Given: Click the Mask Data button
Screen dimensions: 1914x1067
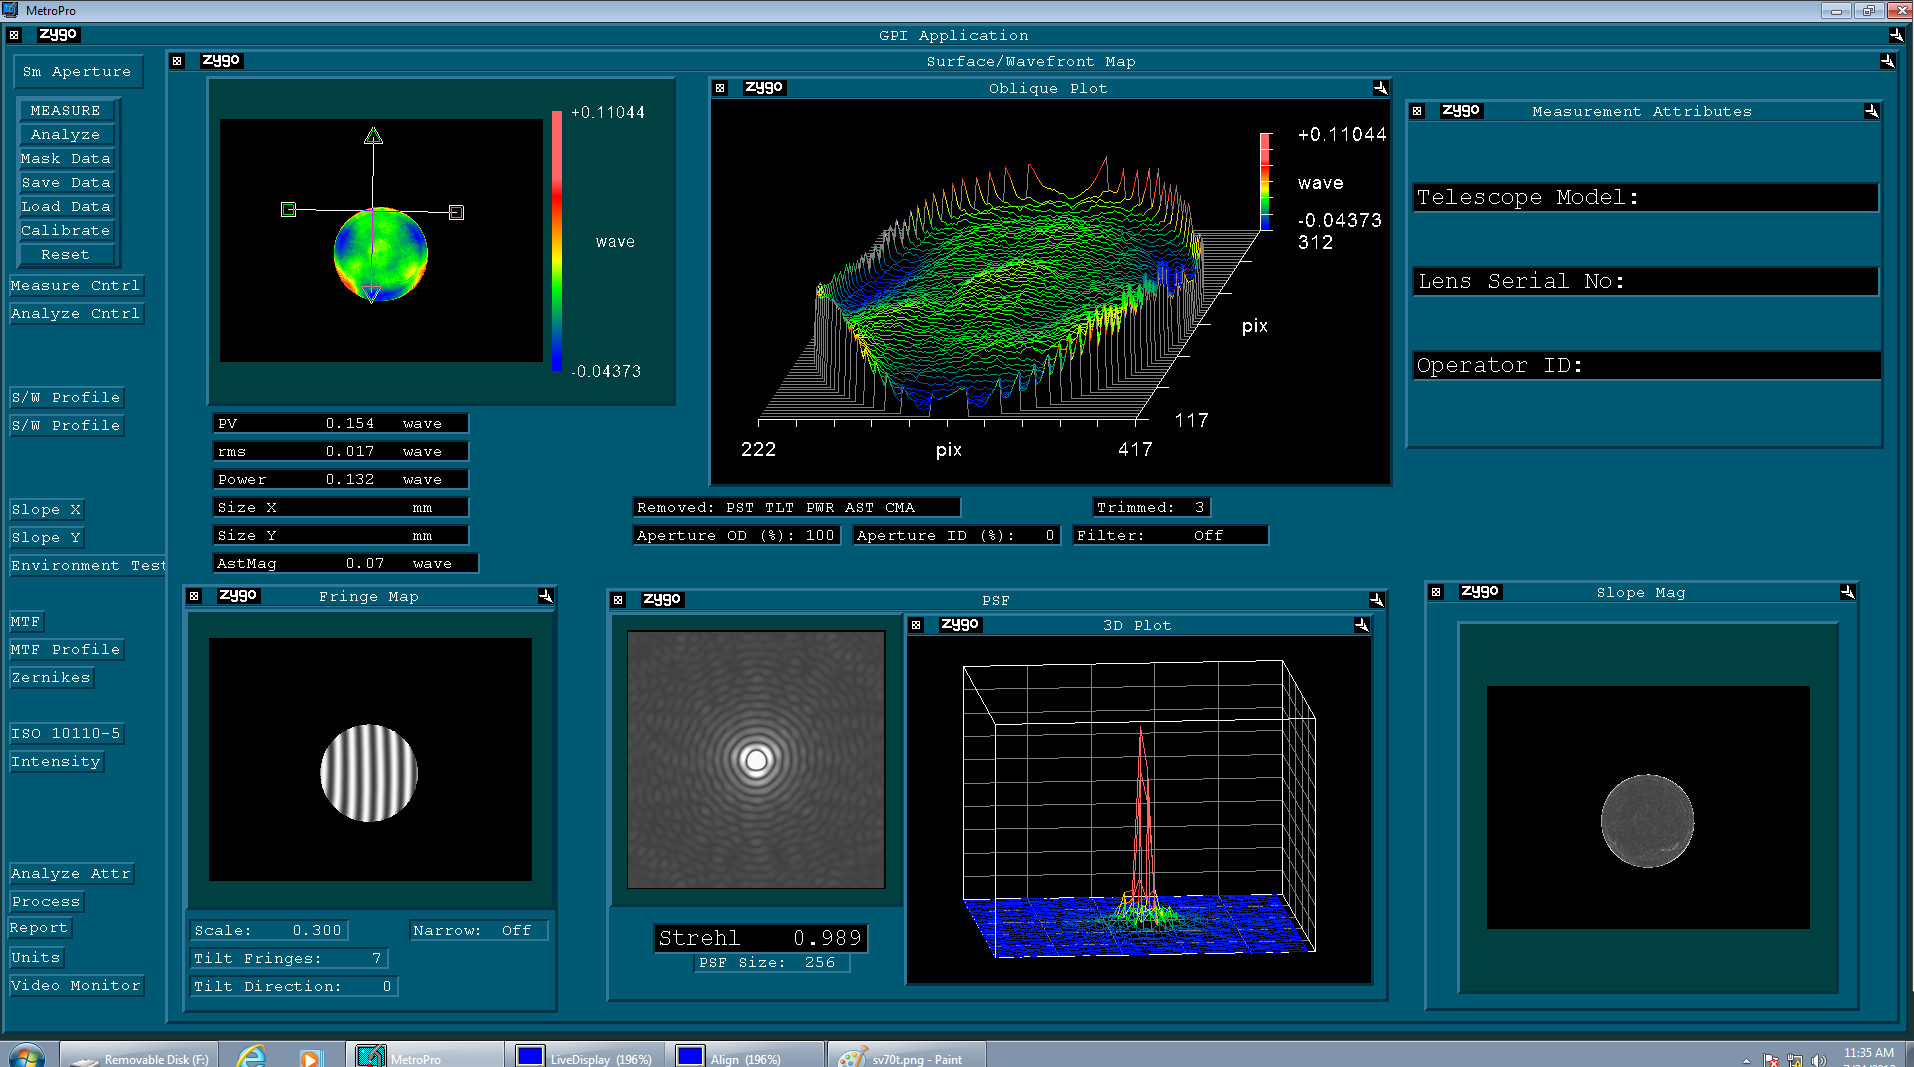Looking at the screenshot, I should pos(66,158).
